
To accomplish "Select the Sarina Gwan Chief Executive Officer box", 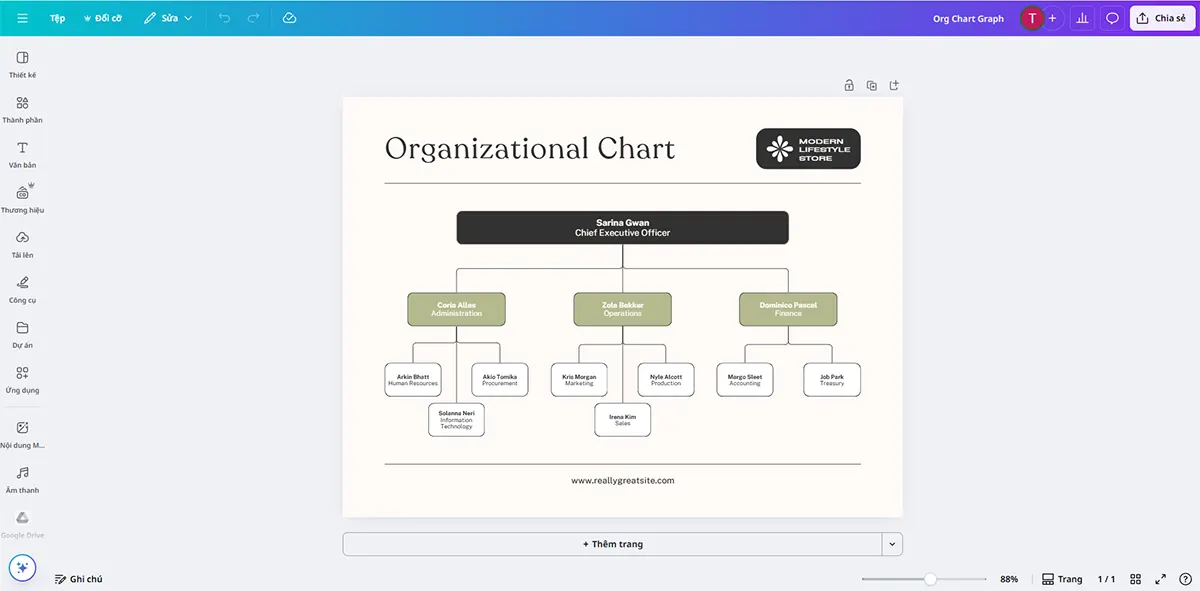I will pyautogui.click(x=622, y=227).
